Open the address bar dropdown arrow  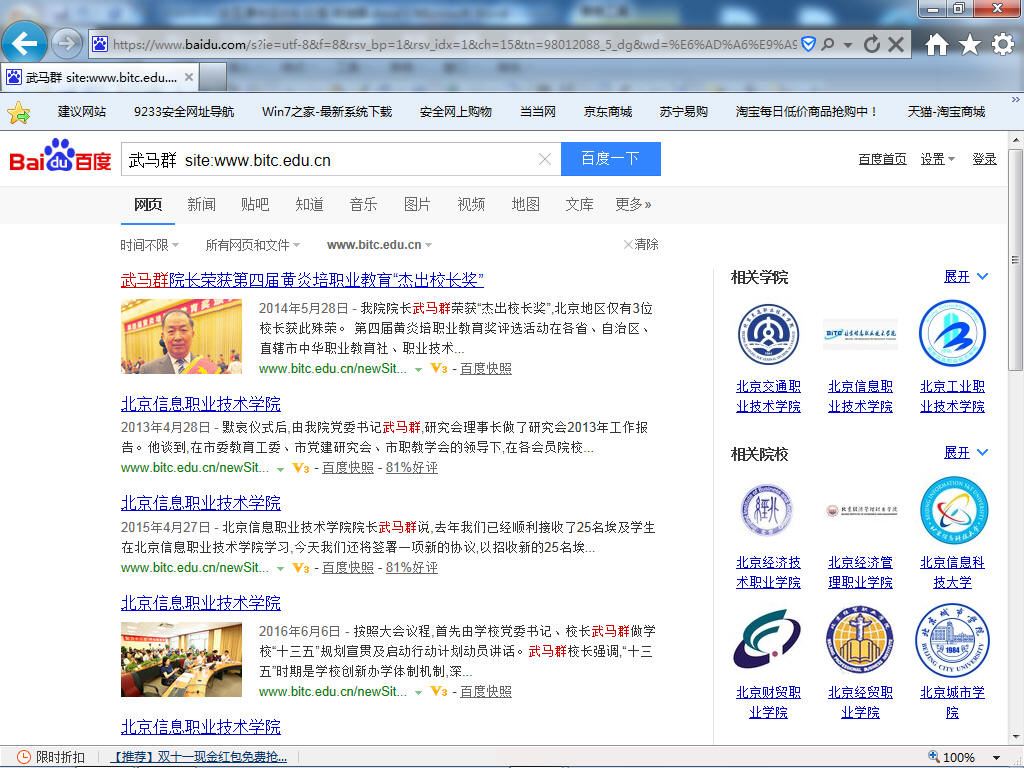tap(848, 45)
